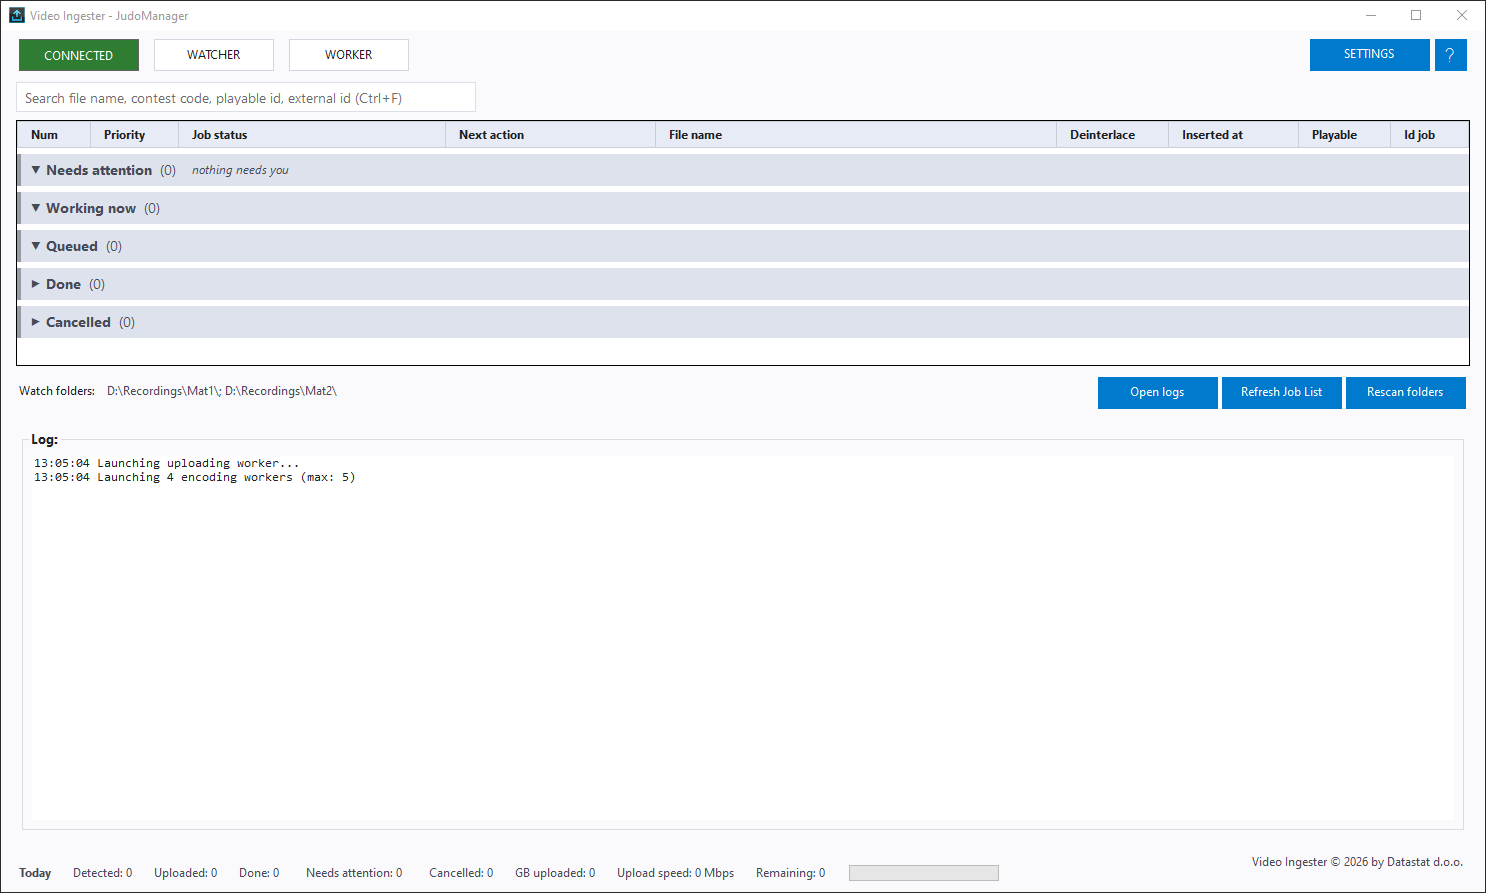This screenshot has height=893, width=1486.
Task: Click the Open logs button
Action: (x=1158, y=393)
